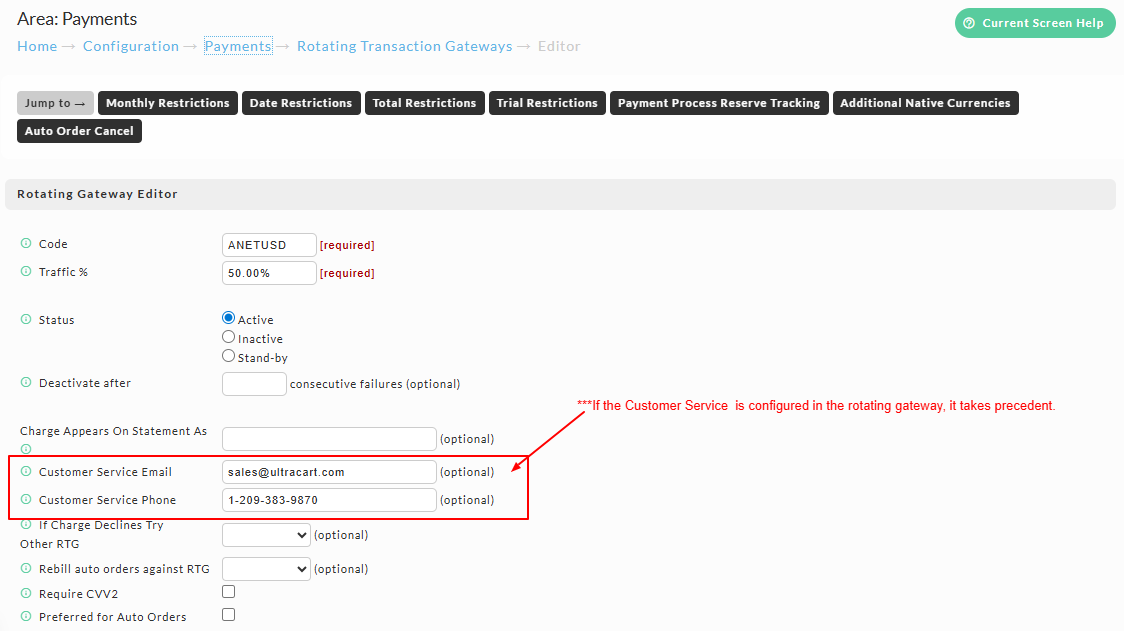Click the Jump to button

click(x=55, y=103)
